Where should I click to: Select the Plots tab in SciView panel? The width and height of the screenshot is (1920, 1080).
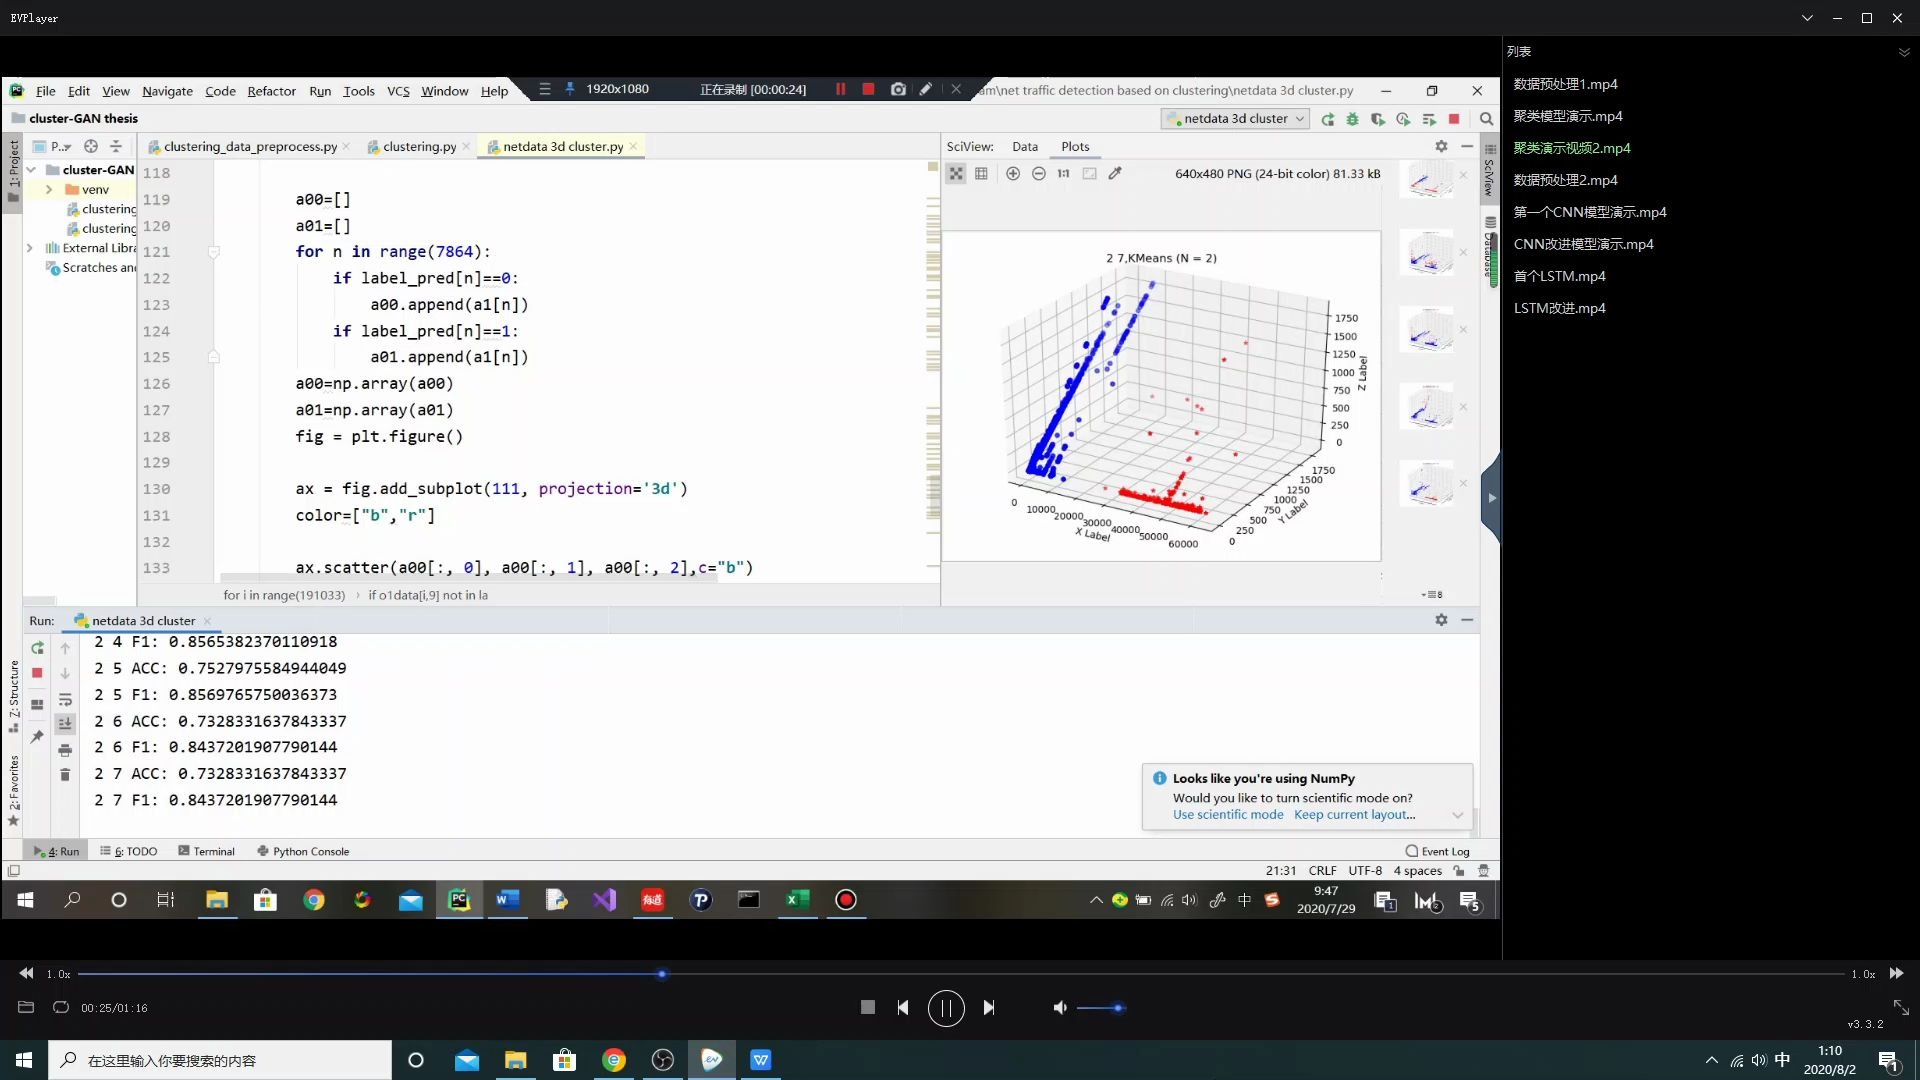(x=1075, y=146)
